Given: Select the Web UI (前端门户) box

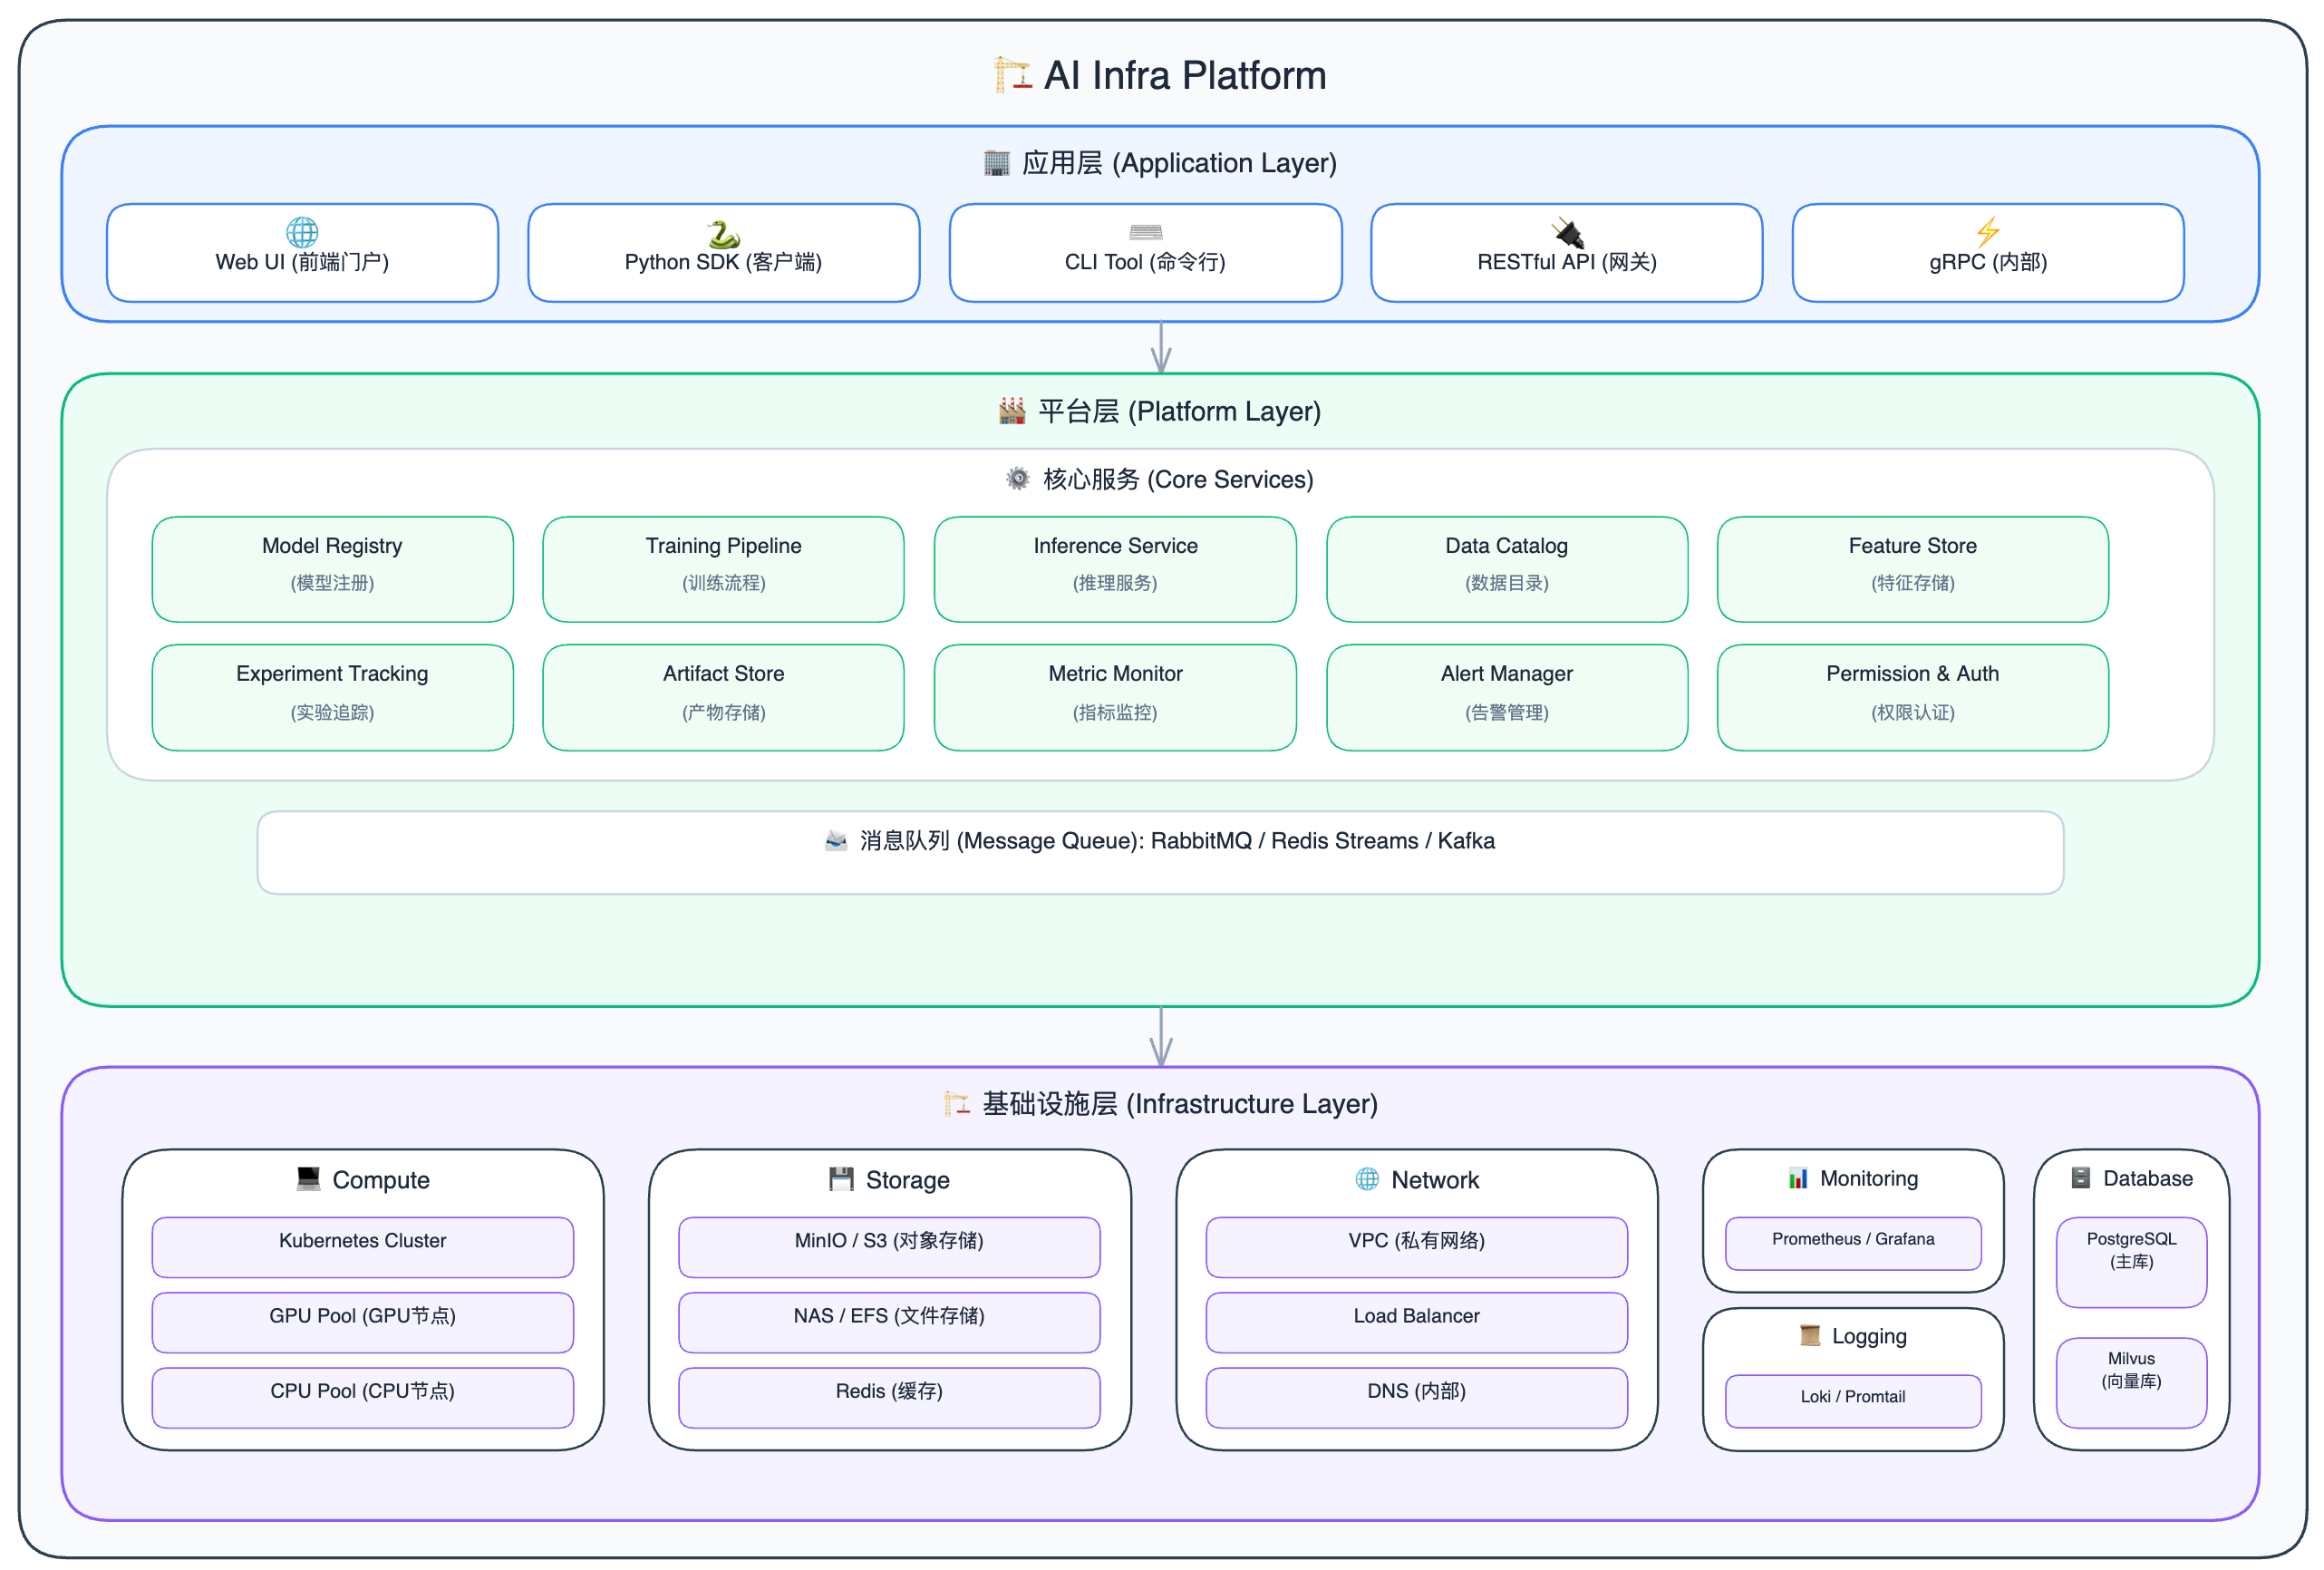Looking at the screenshot, I should coord(302,253).
